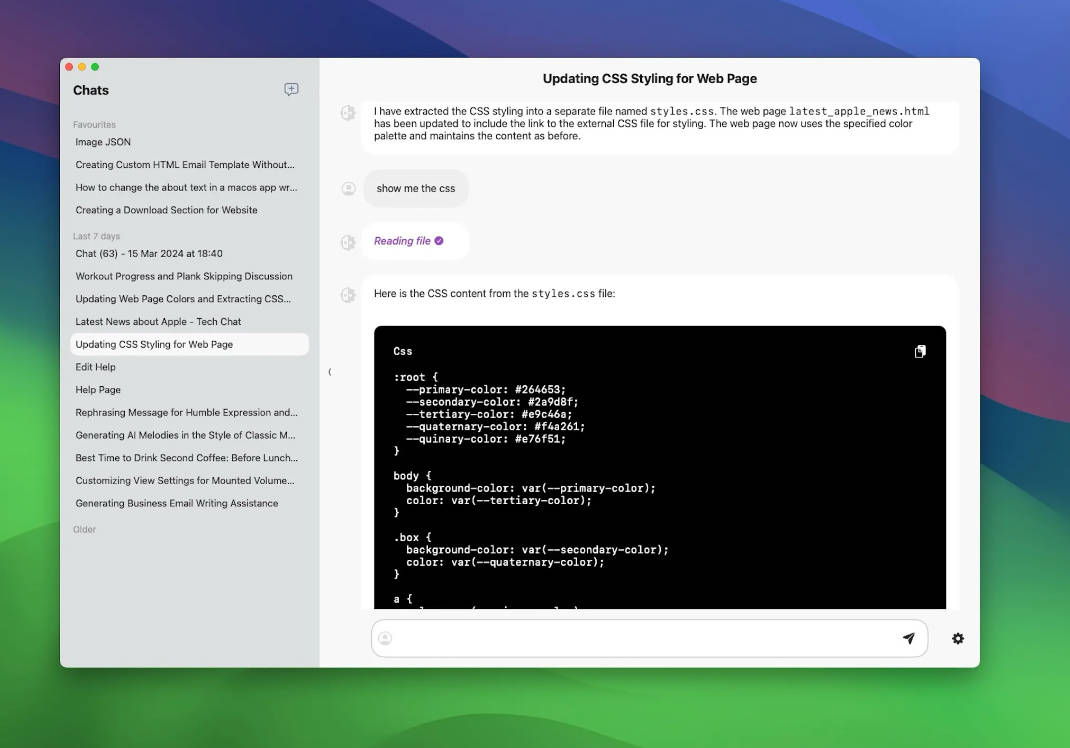This screenshot has width=1070, height=748.
Task: Expand the 'Older' chats section
Action: point(85,529)
